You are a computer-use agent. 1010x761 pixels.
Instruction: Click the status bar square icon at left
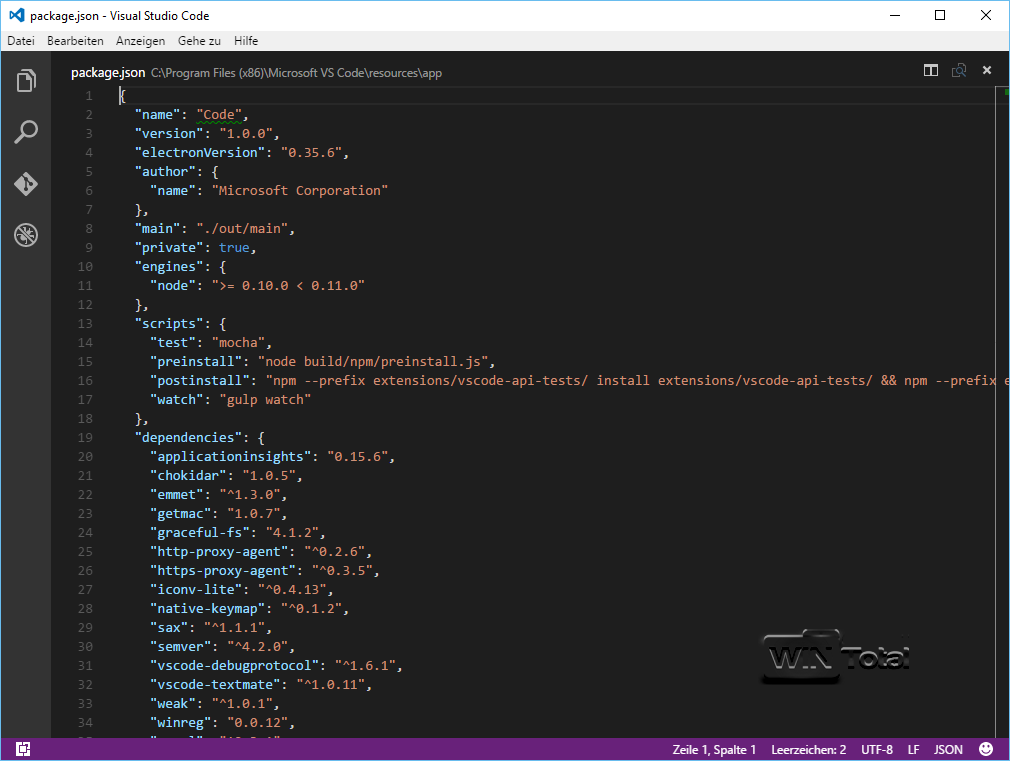tap(24, 749)
